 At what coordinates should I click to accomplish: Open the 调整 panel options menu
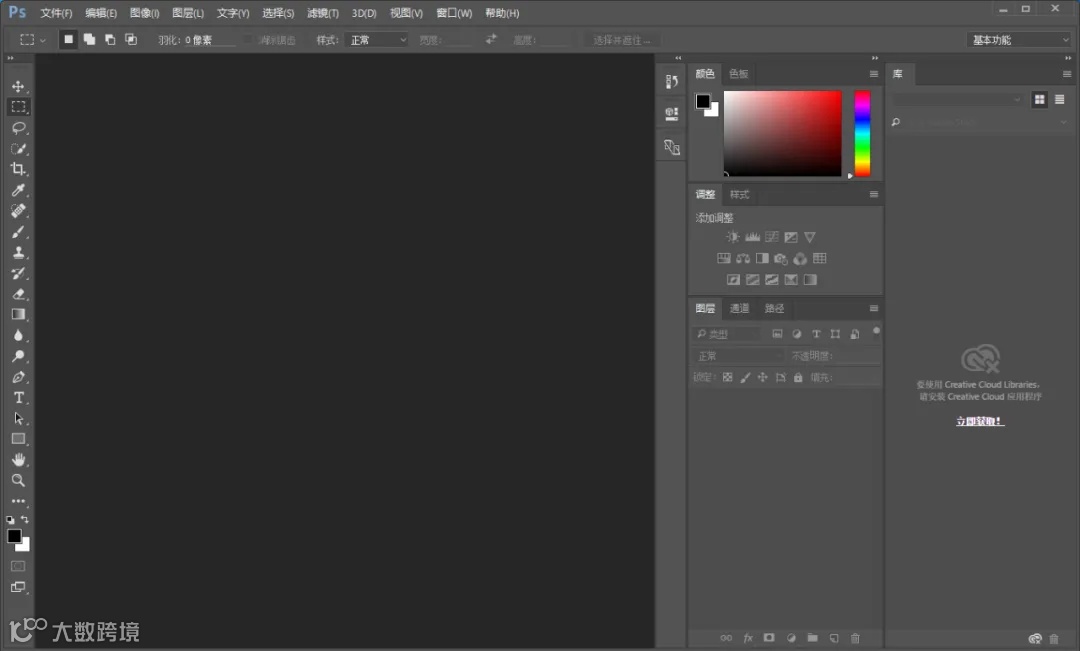873,194
